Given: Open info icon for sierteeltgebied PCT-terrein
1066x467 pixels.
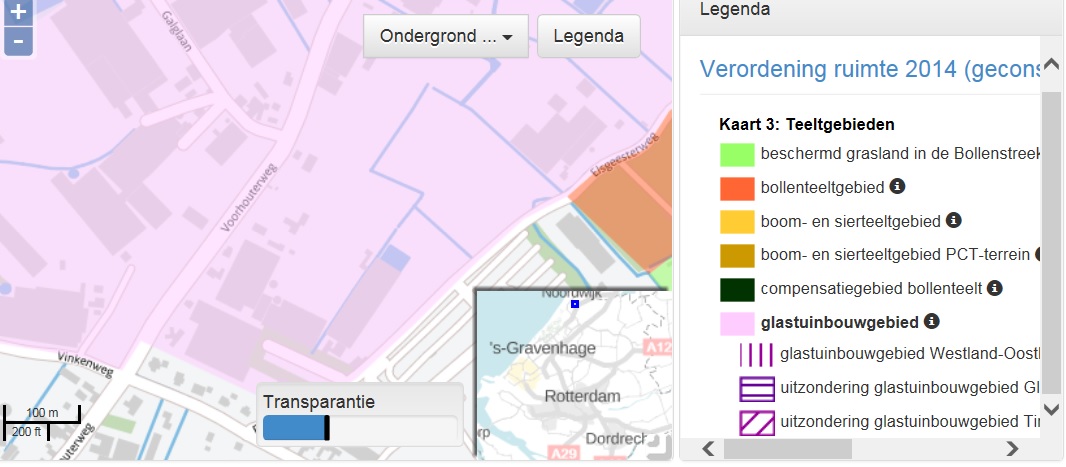Looking at the screenshot, I should [1038, 254].
